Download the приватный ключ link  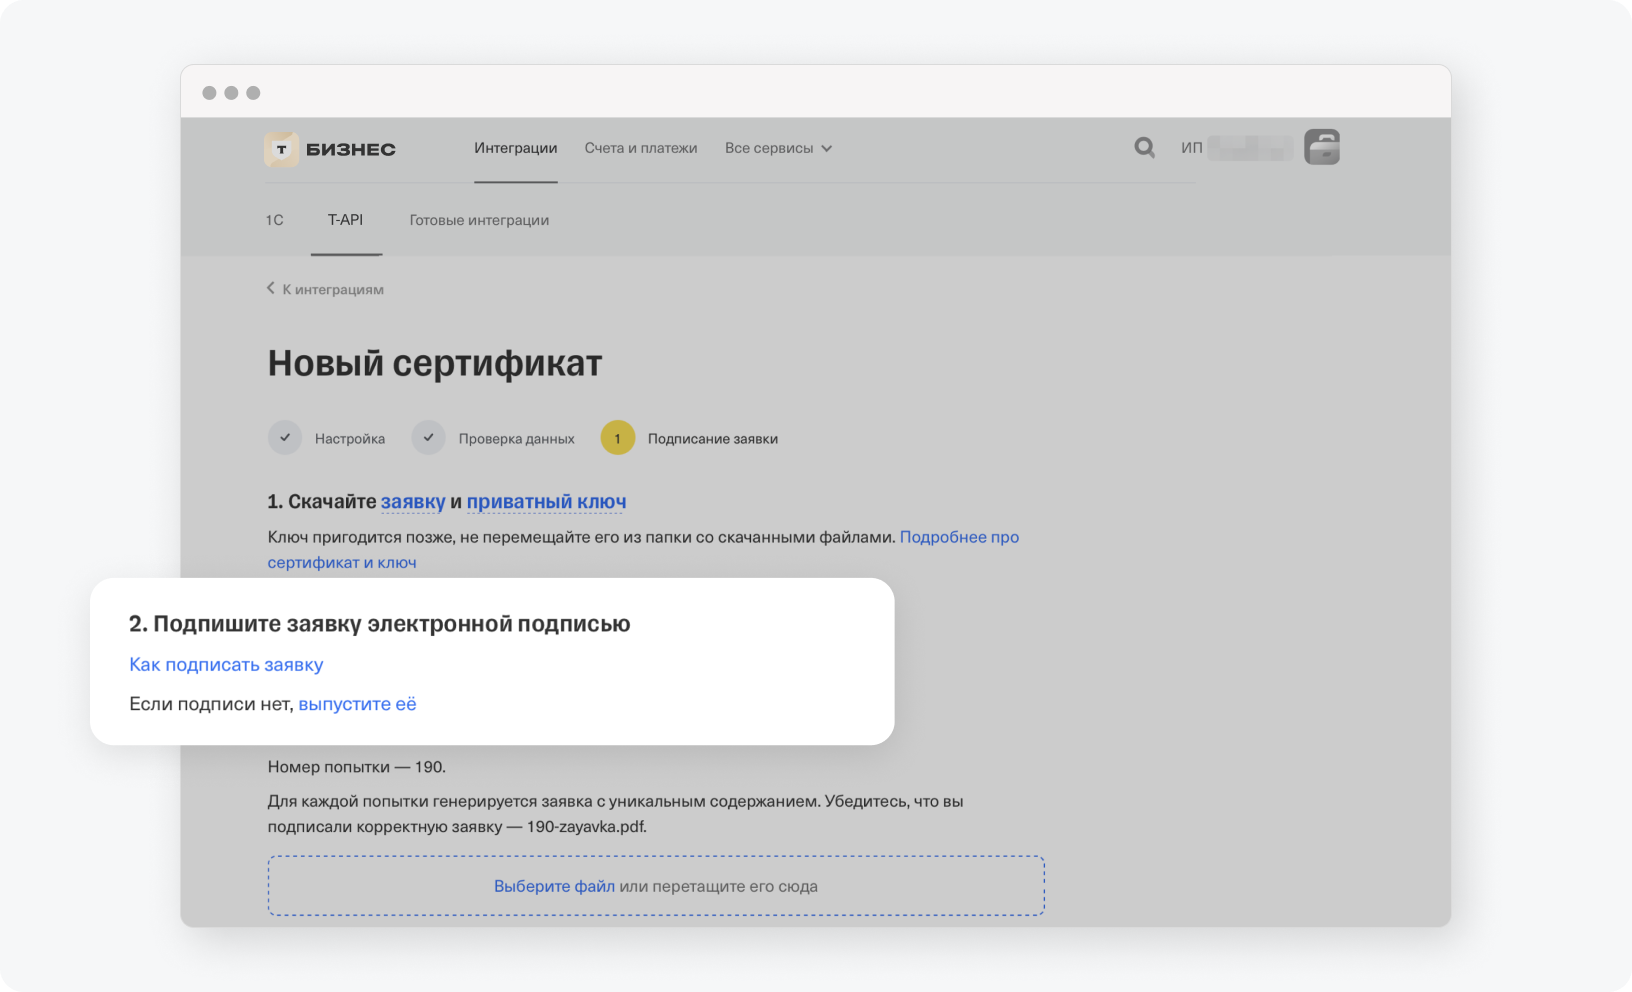point(547,502)
